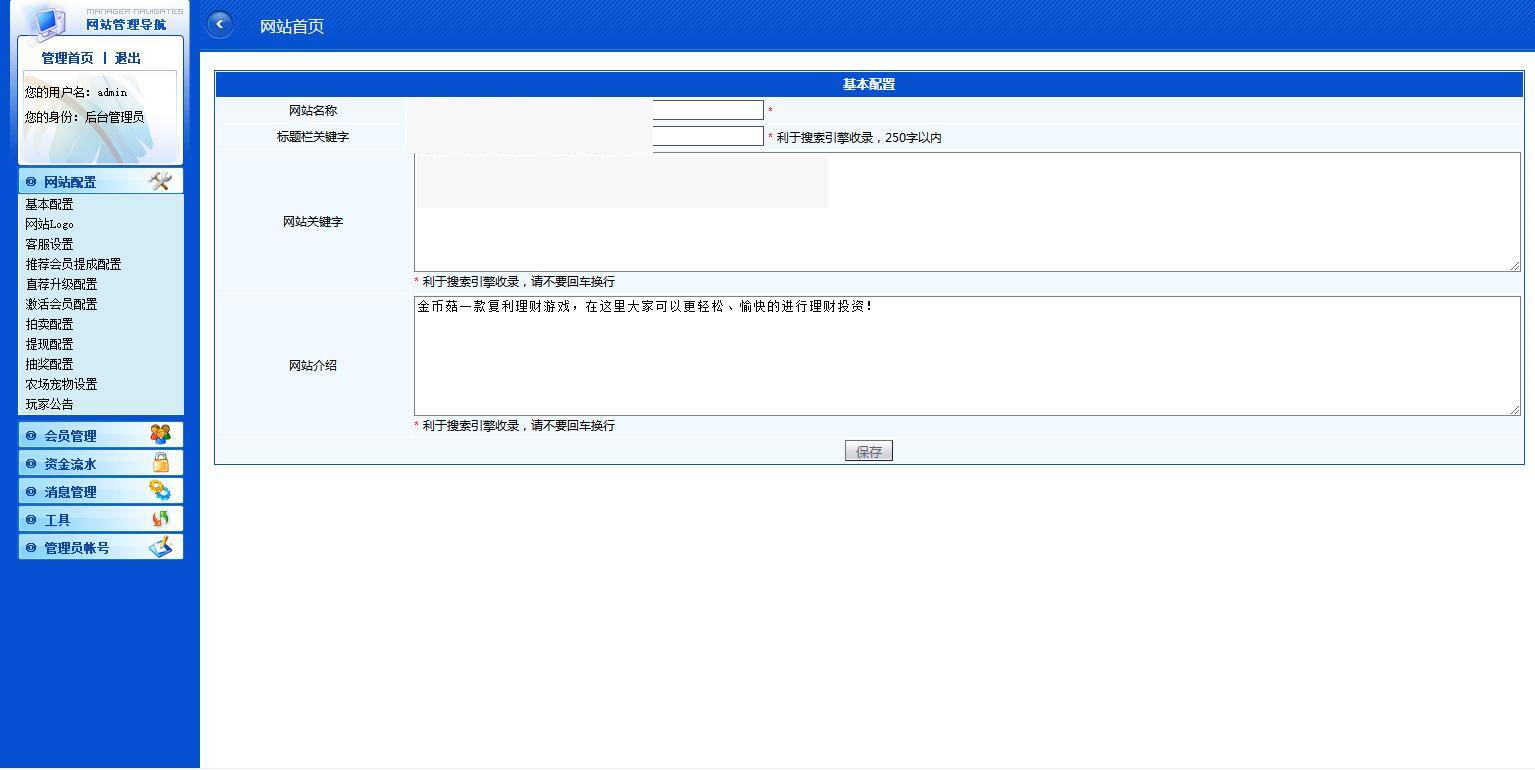Viewport: 1535px width, 770px height.
Task: Click the tools icon beside 网站配置
Action: pyautogui.click(x=160, y=181)
